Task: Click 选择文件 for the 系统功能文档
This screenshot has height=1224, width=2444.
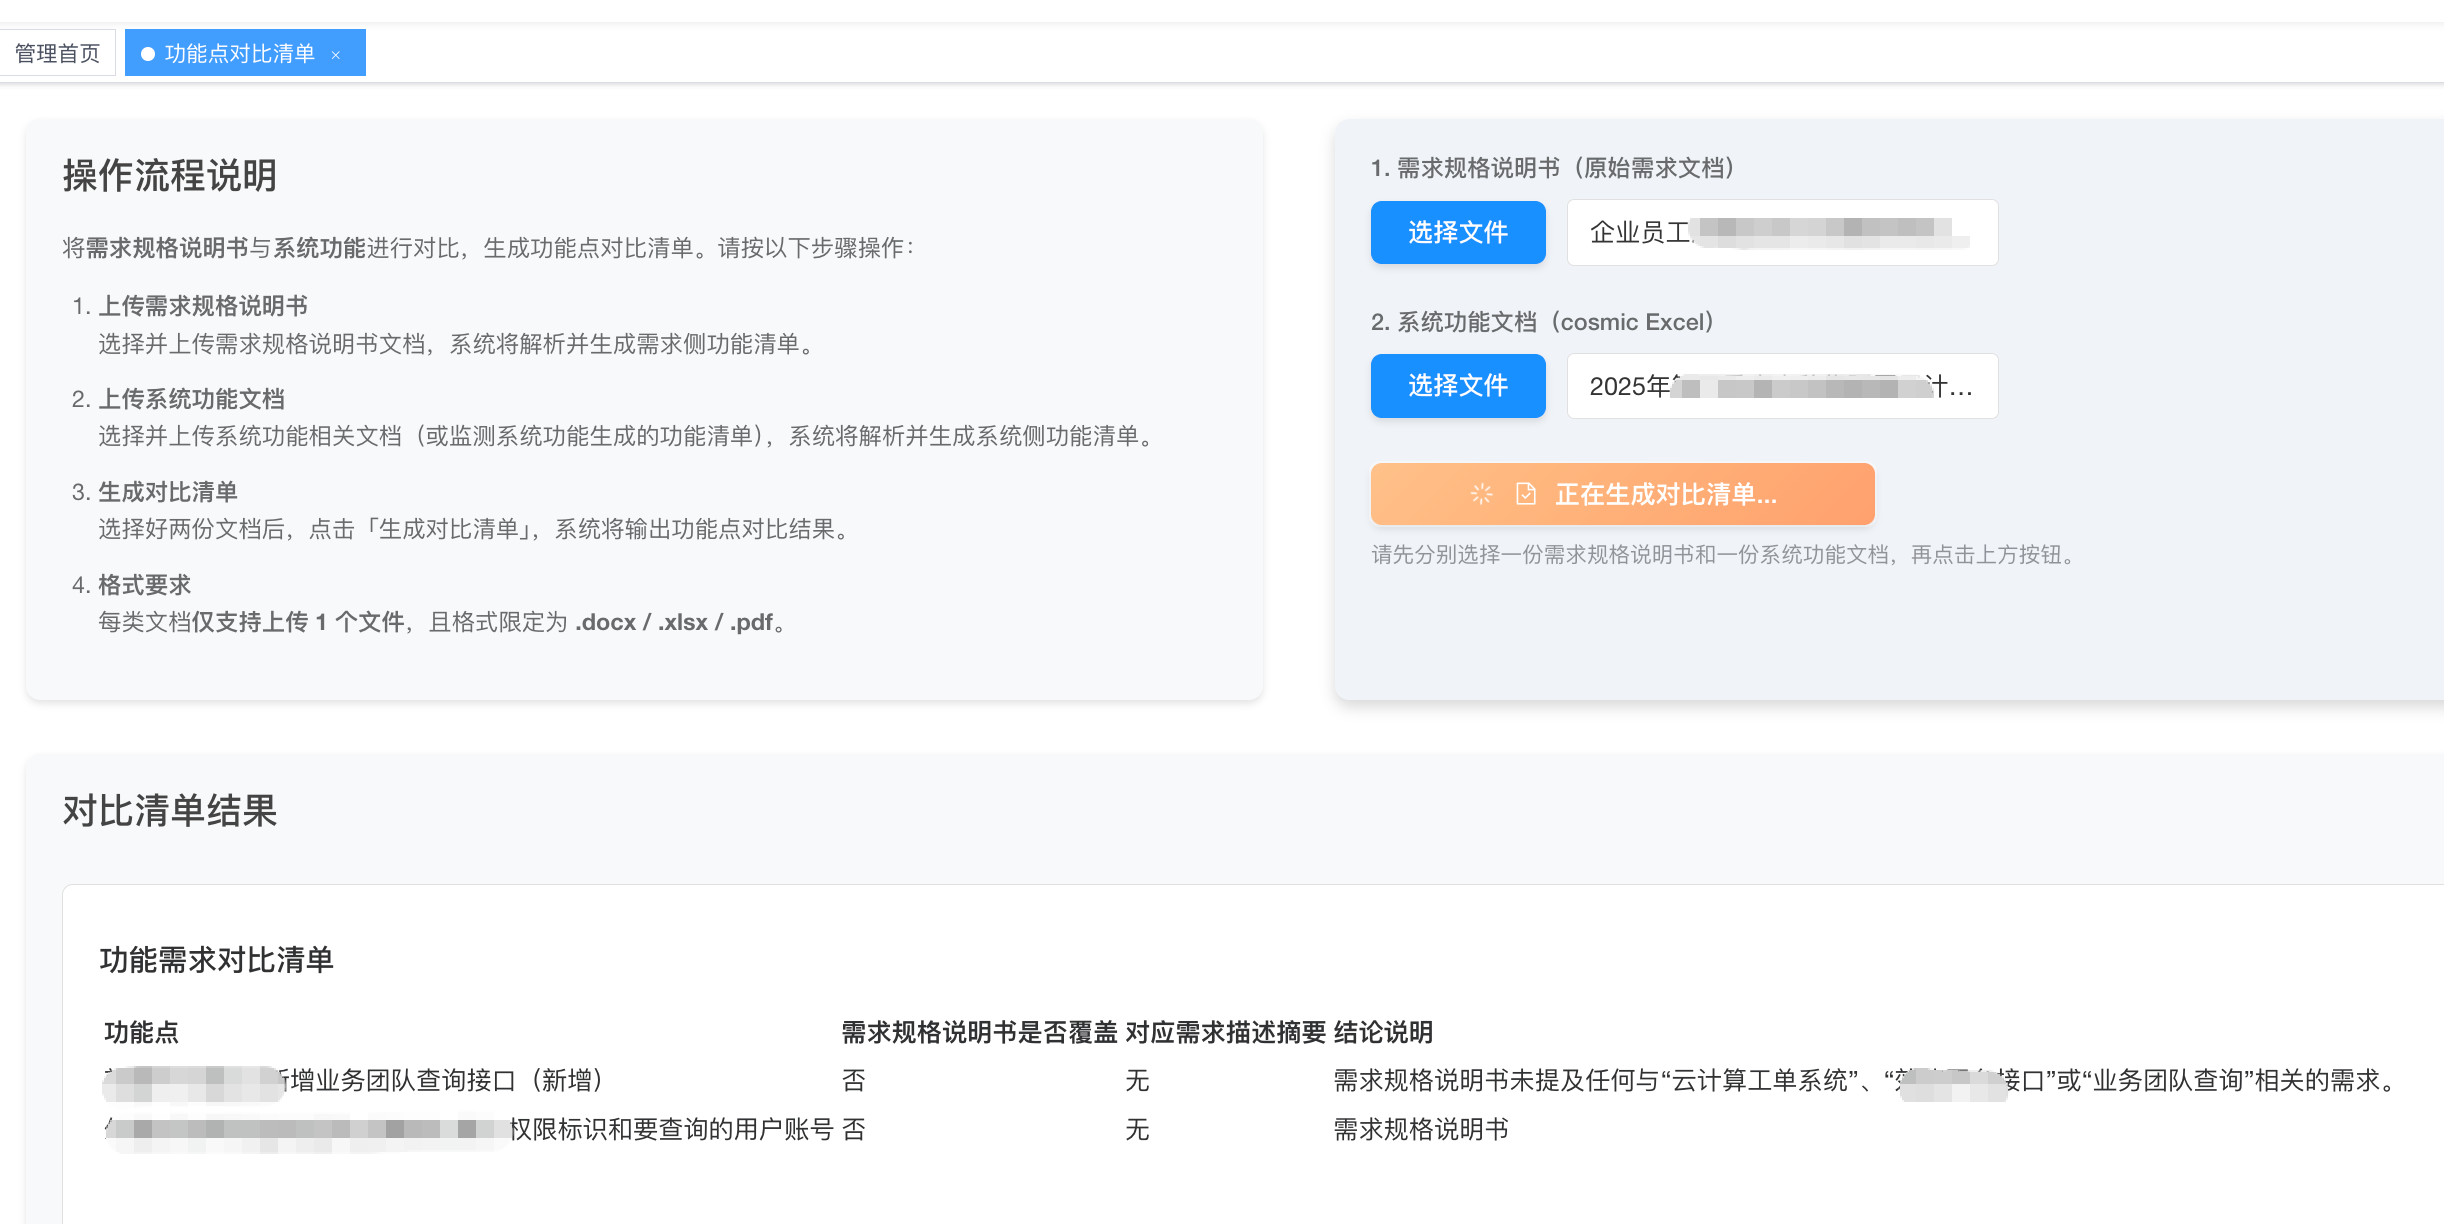Action: click(1457, 385)
